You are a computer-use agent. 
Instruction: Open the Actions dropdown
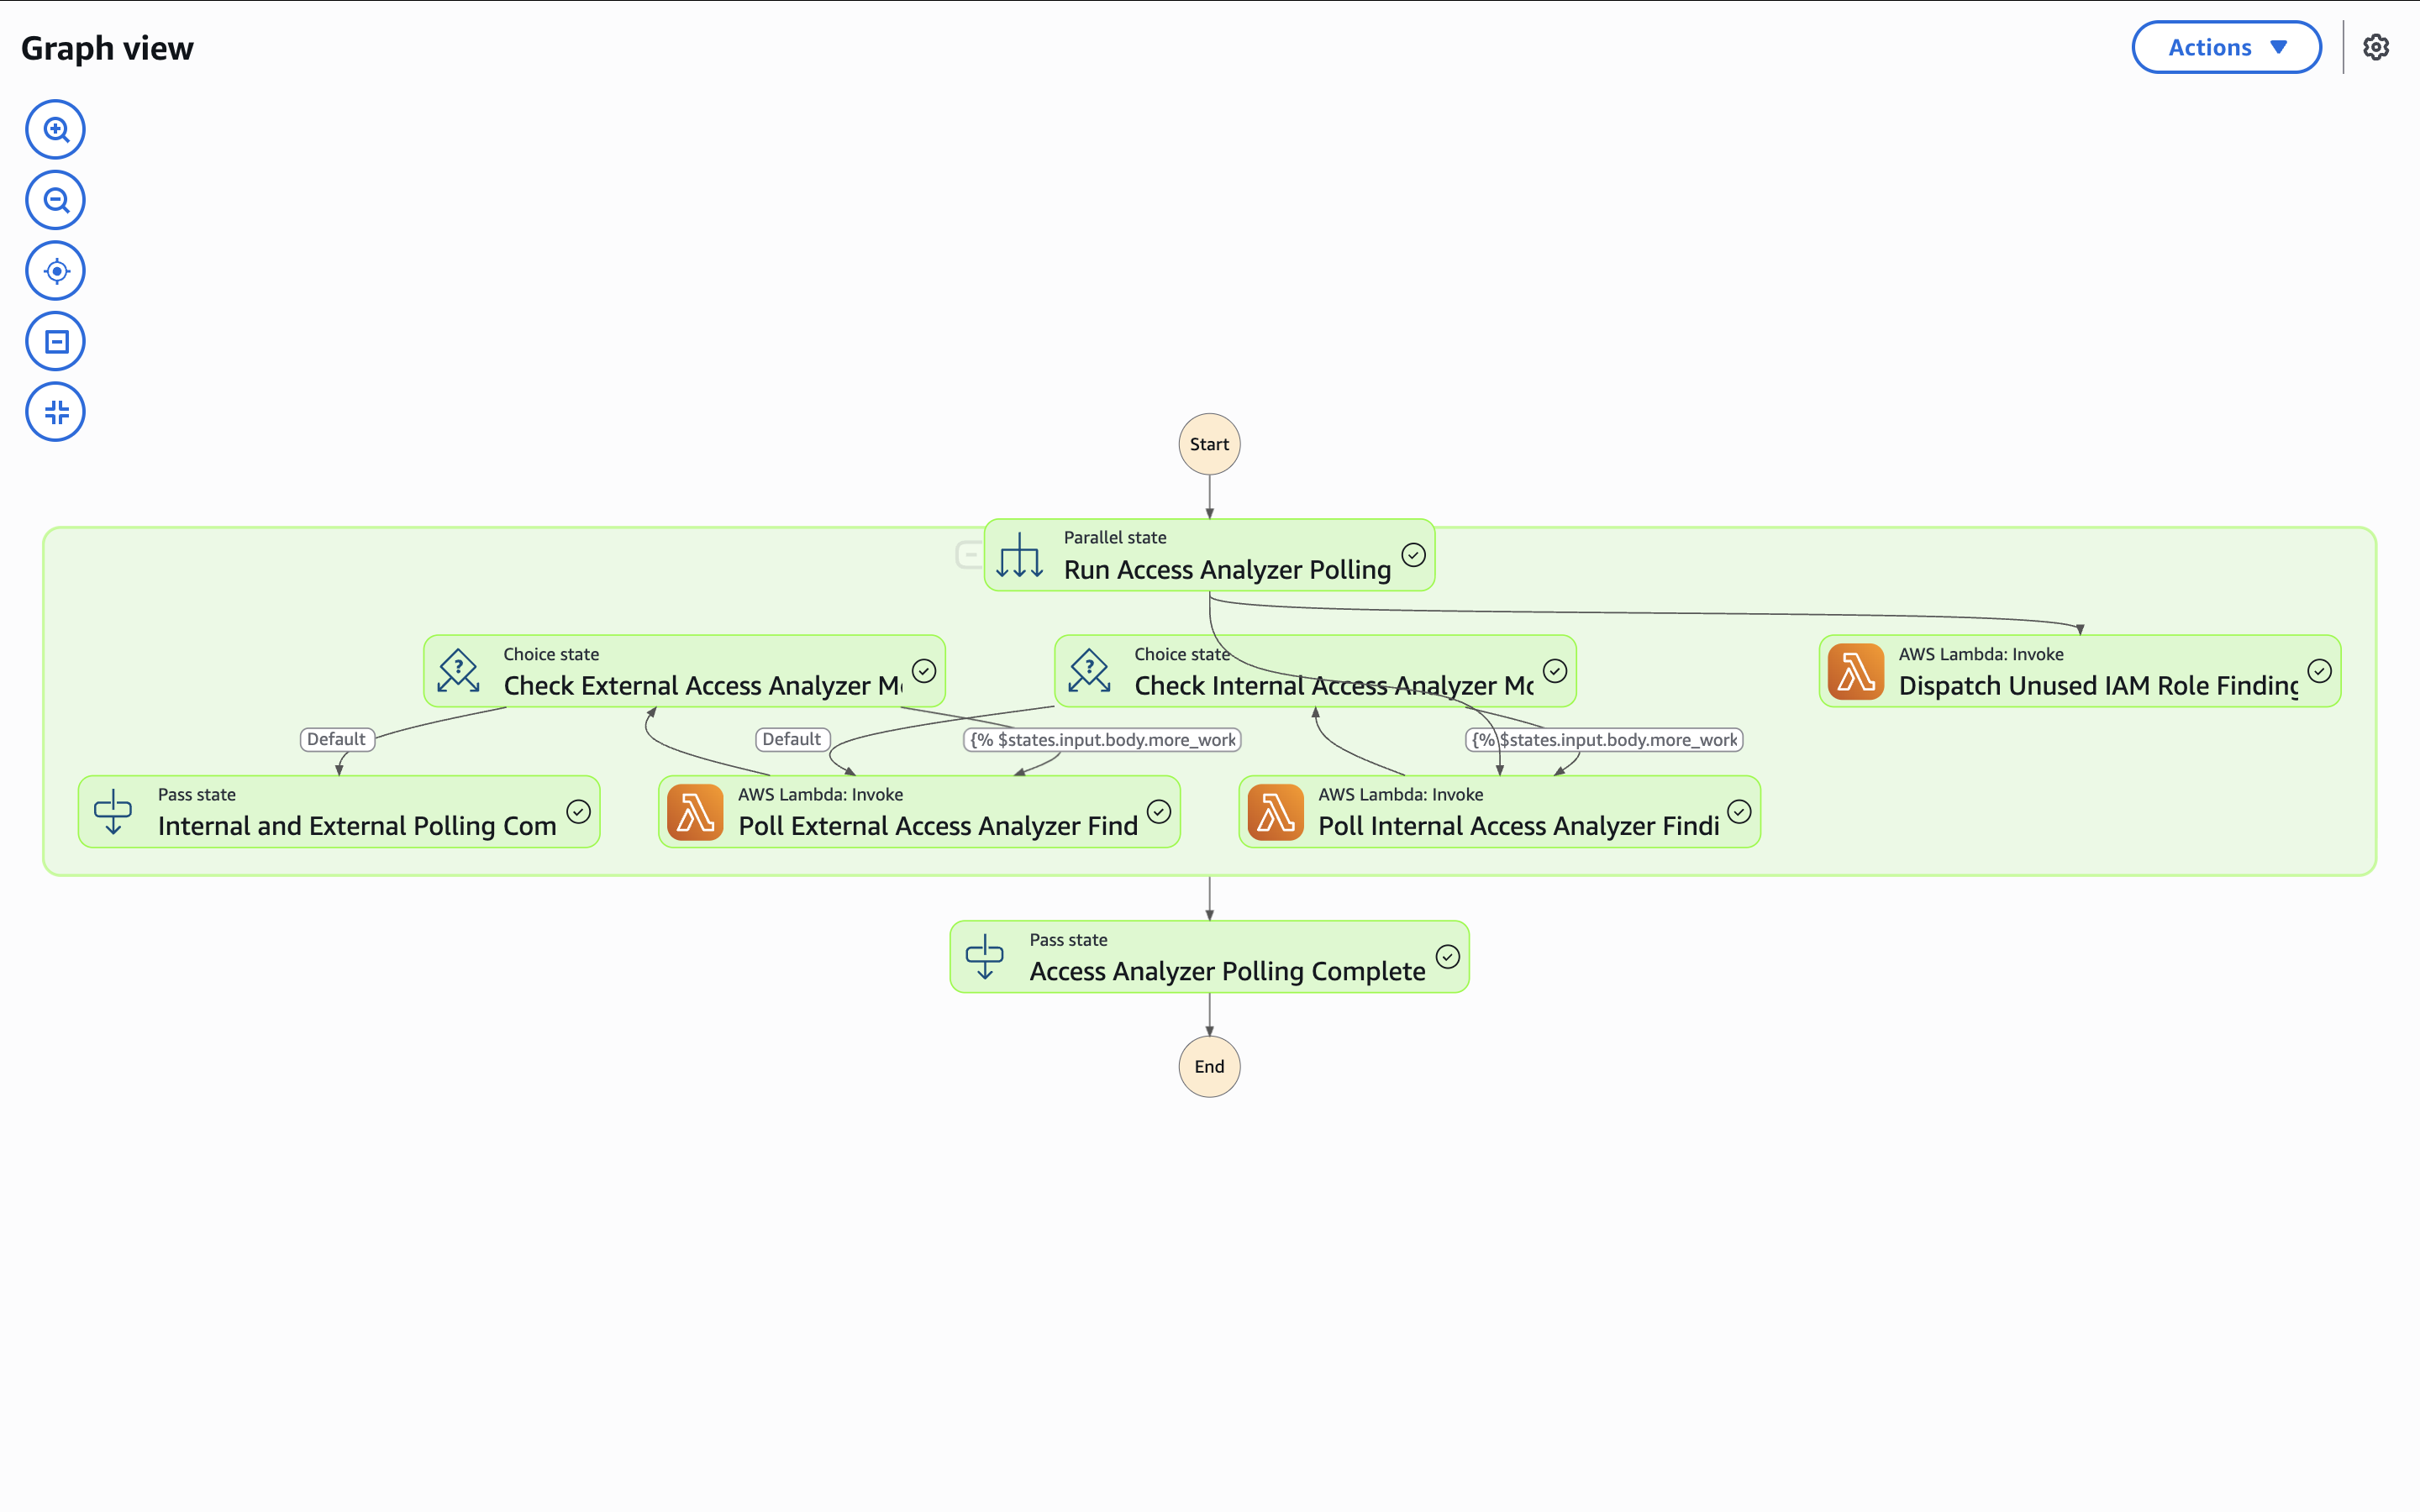2226,47
